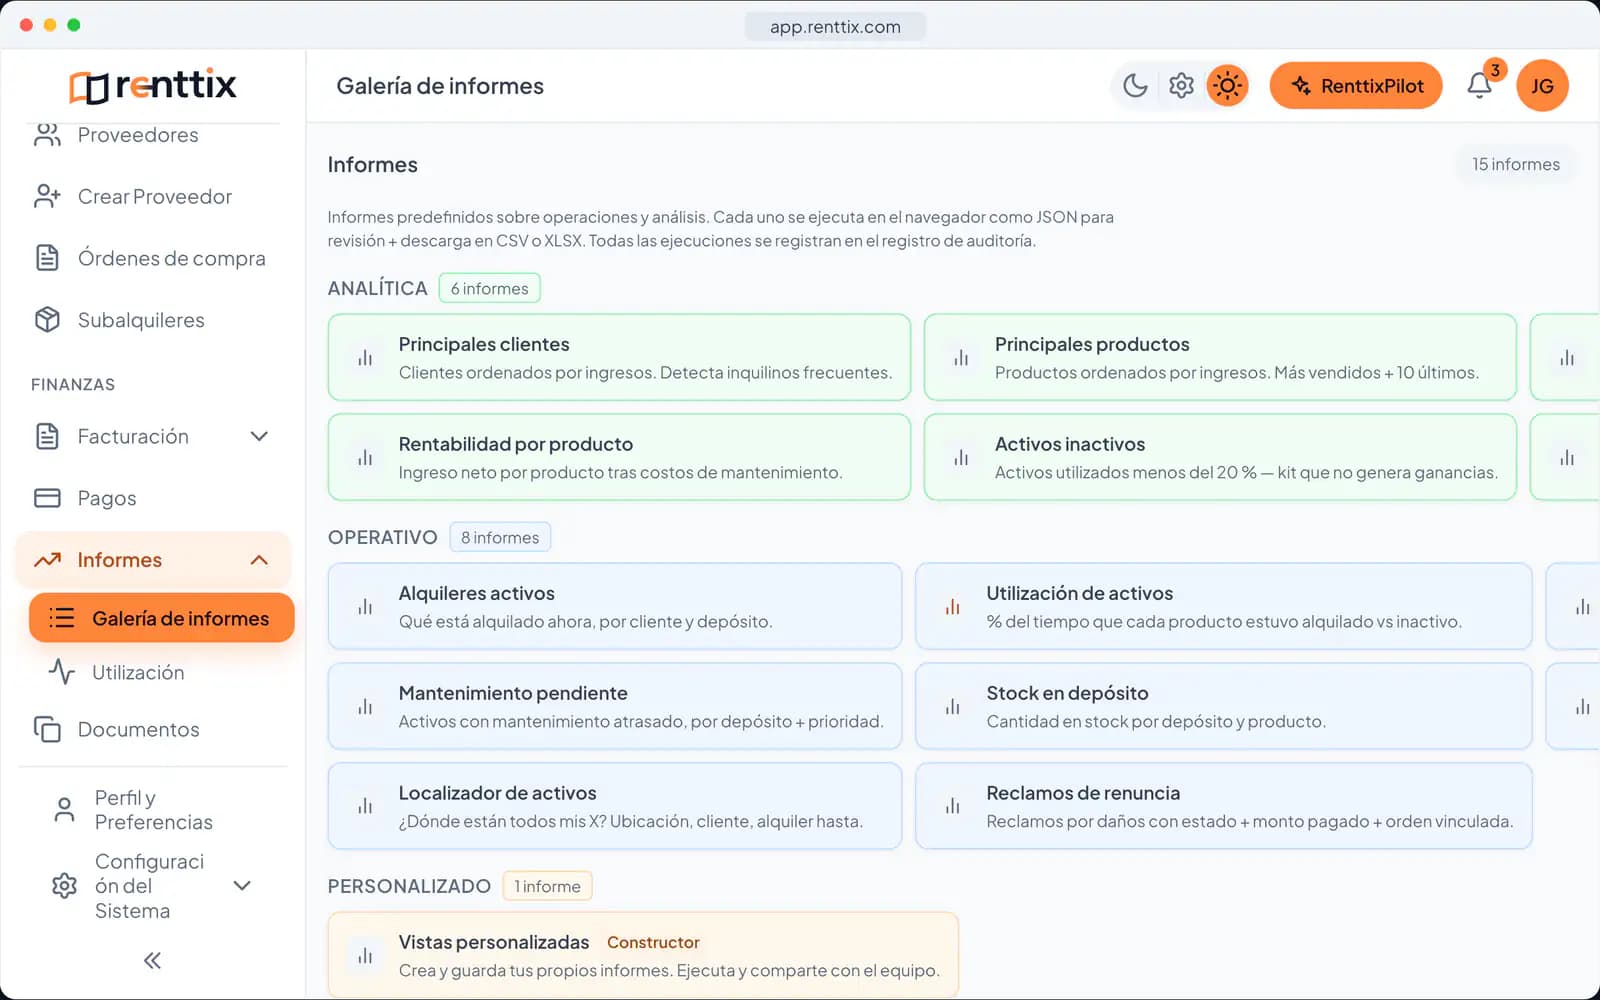Click the 6 informes badge
The image size is (1600, 1000).
pos(490,288)
